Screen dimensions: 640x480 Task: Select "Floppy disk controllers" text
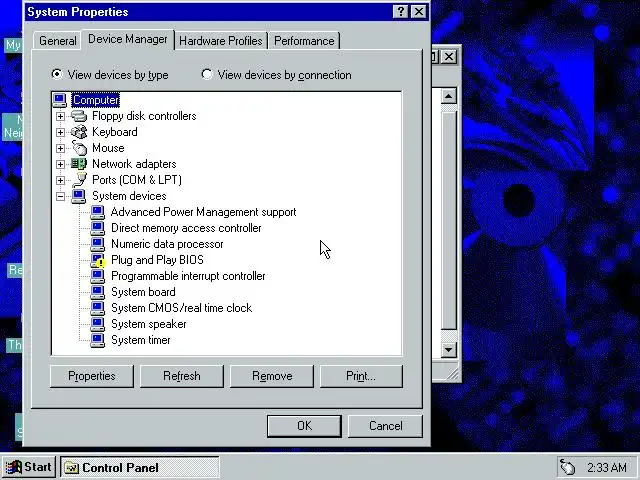pyautogui.click(x=144, y=116)
